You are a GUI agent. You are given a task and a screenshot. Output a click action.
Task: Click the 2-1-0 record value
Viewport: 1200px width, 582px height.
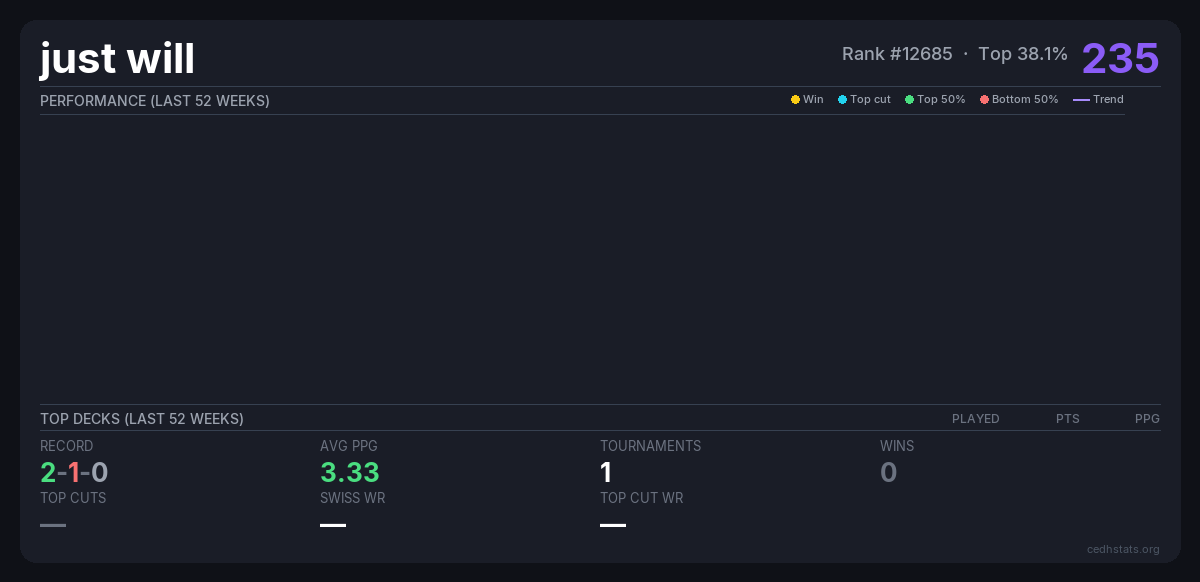tap(74, 472)
